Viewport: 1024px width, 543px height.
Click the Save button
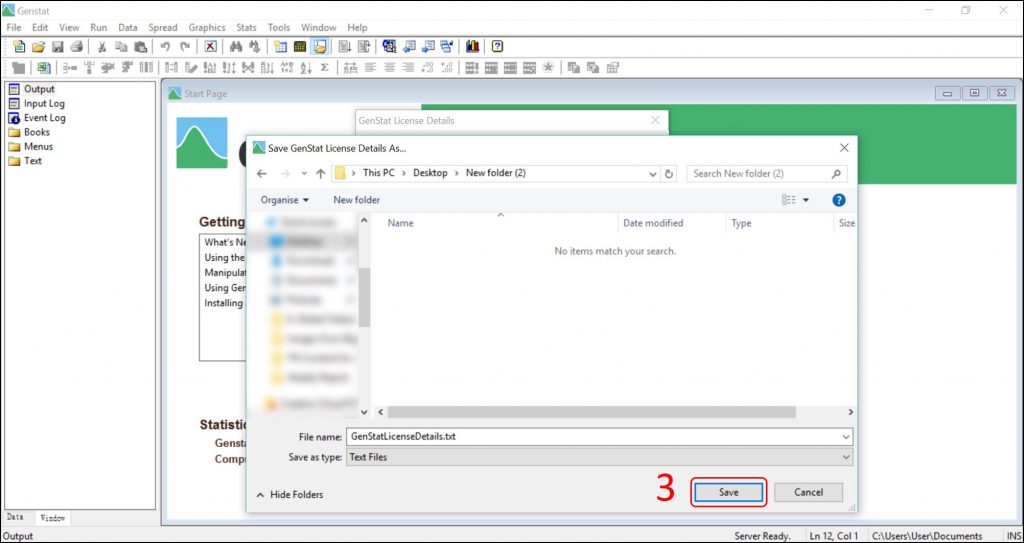728,492
